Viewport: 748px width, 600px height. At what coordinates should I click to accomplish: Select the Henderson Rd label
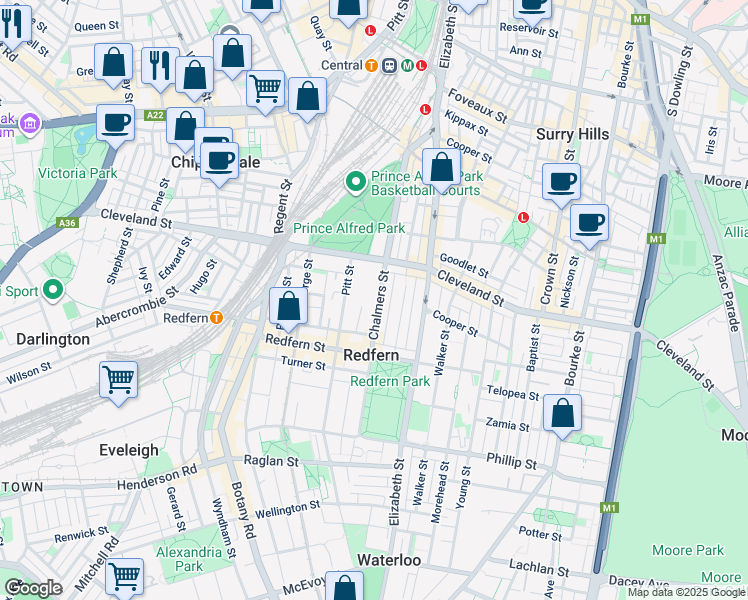(157, 477)
